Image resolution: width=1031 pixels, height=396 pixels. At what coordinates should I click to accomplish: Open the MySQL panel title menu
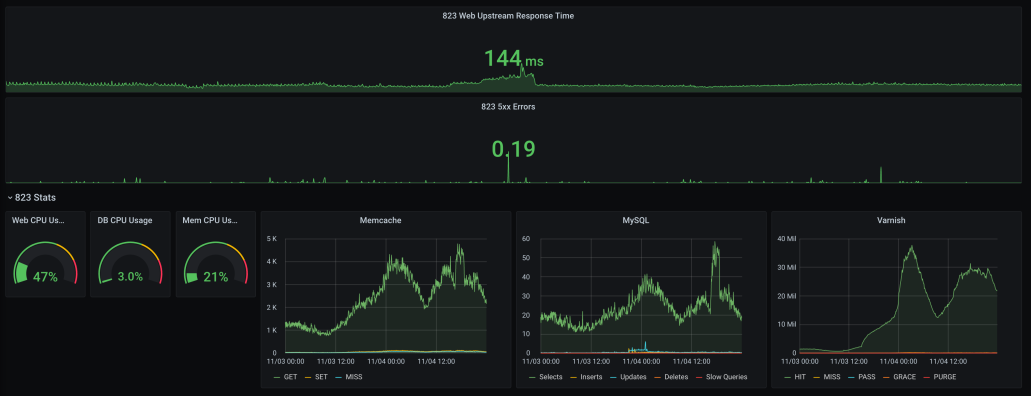[x=635, y=220]
